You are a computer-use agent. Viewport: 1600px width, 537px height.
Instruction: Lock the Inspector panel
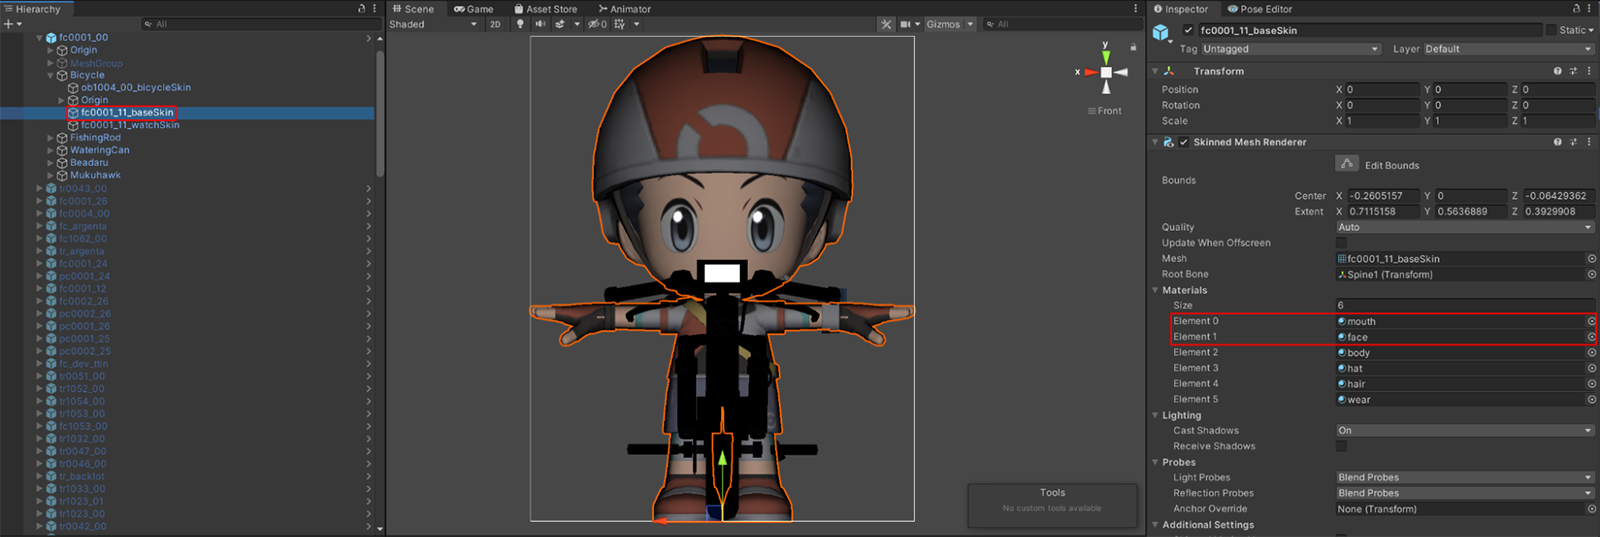point(1576,9)
